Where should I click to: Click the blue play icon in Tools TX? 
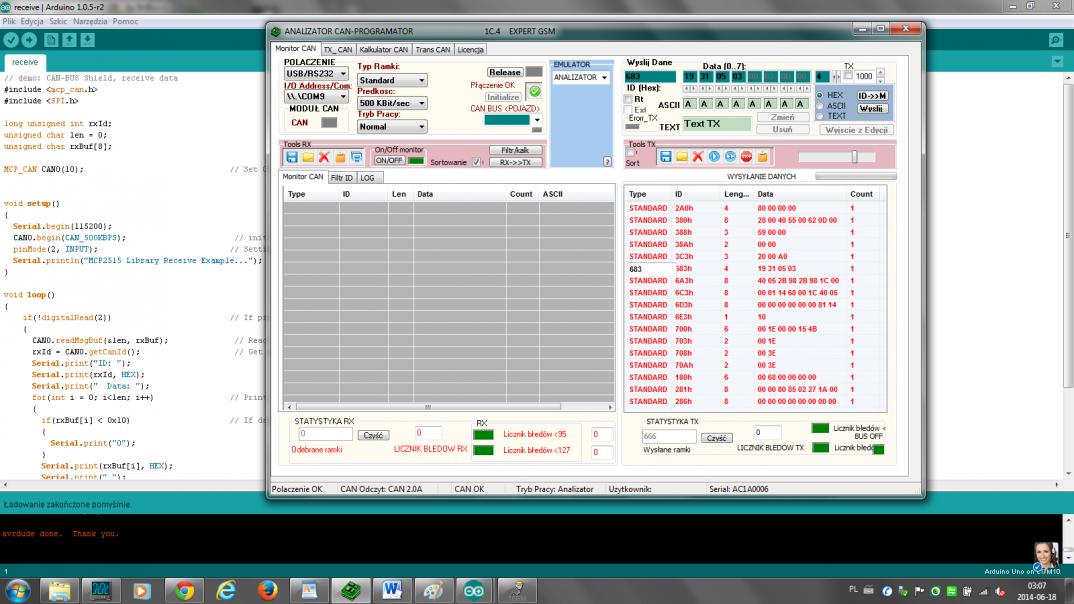point(714,157)
